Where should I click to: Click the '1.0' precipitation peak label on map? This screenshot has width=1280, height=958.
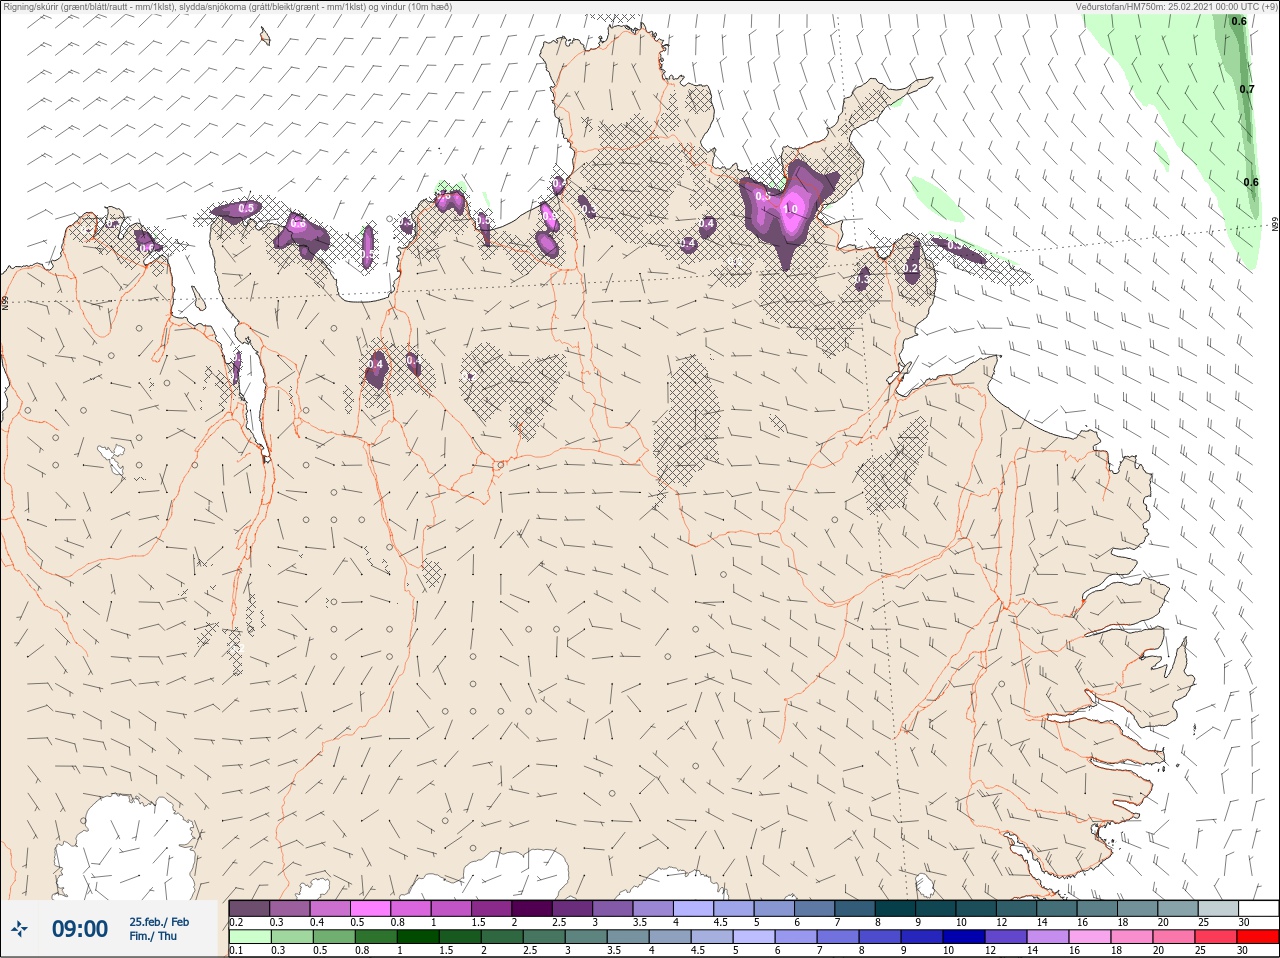pyautogui.click(x=792, y=209)
